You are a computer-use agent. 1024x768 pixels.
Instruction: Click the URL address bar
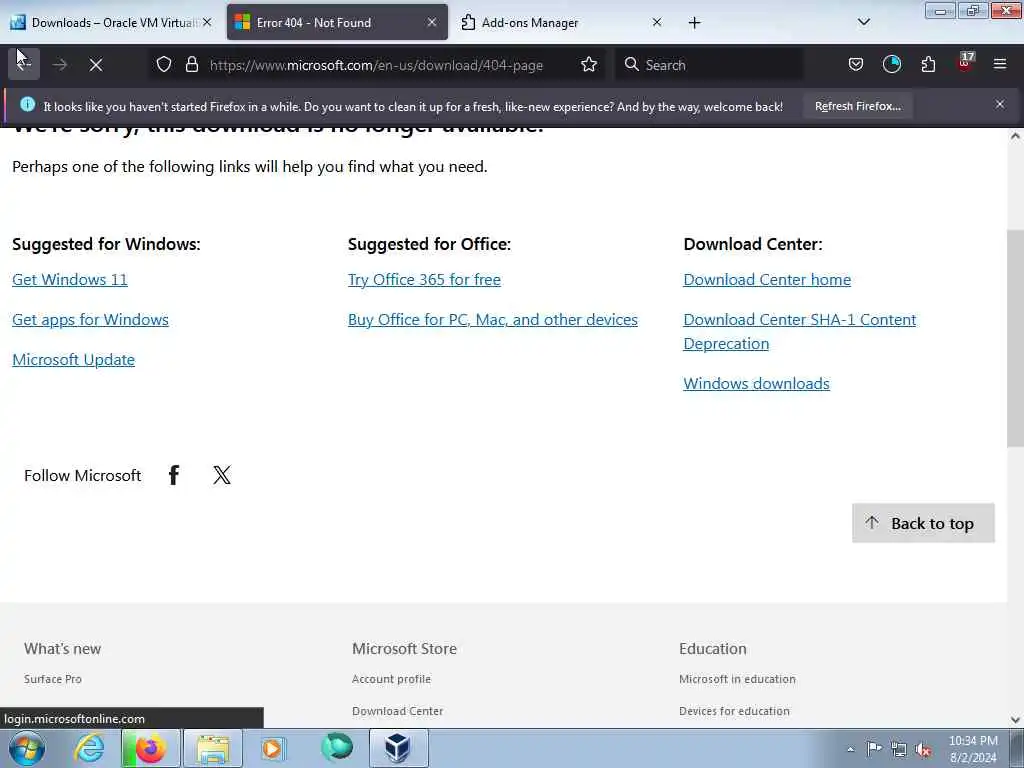pos(376,65)
